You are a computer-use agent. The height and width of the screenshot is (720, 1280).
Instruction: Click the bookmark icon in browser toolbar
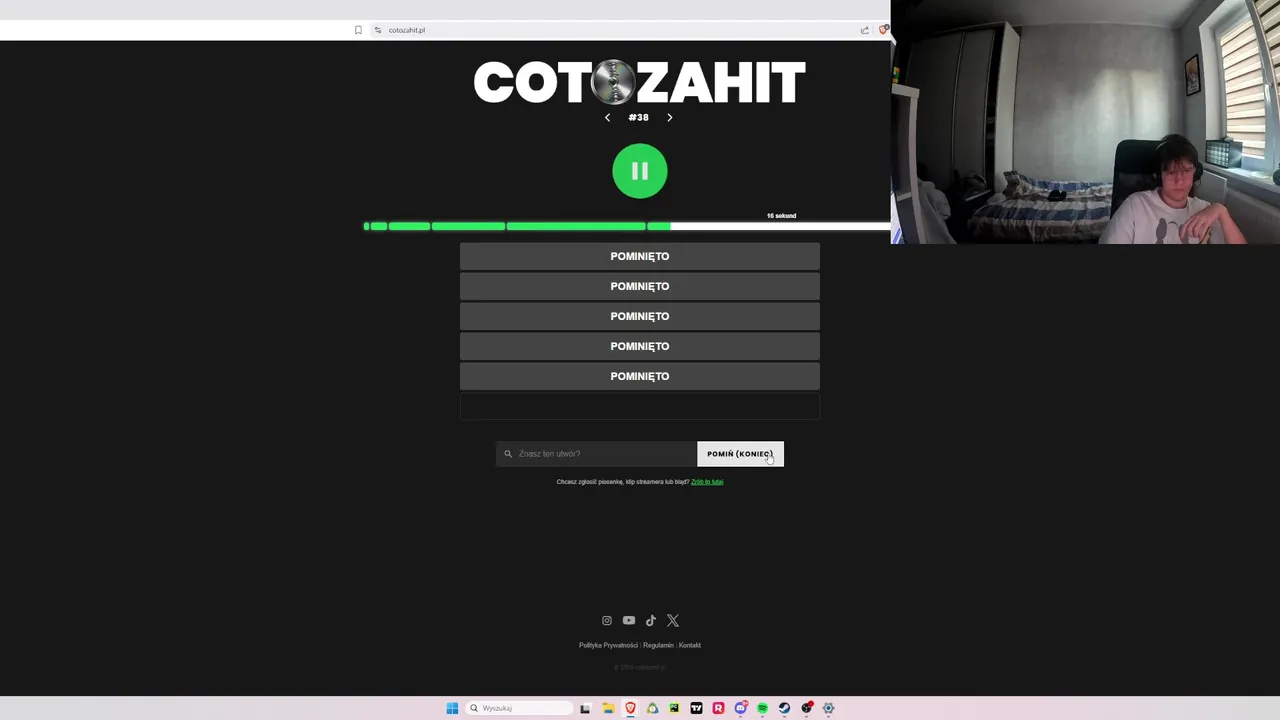pos(358,30)
